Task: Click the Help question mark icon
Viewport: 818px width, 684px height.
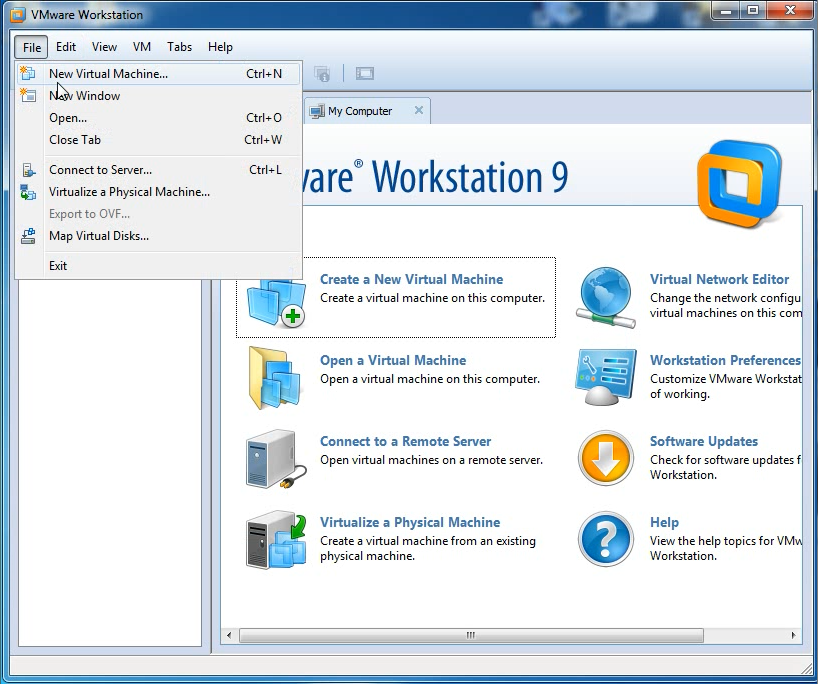Action: (606, 539)
